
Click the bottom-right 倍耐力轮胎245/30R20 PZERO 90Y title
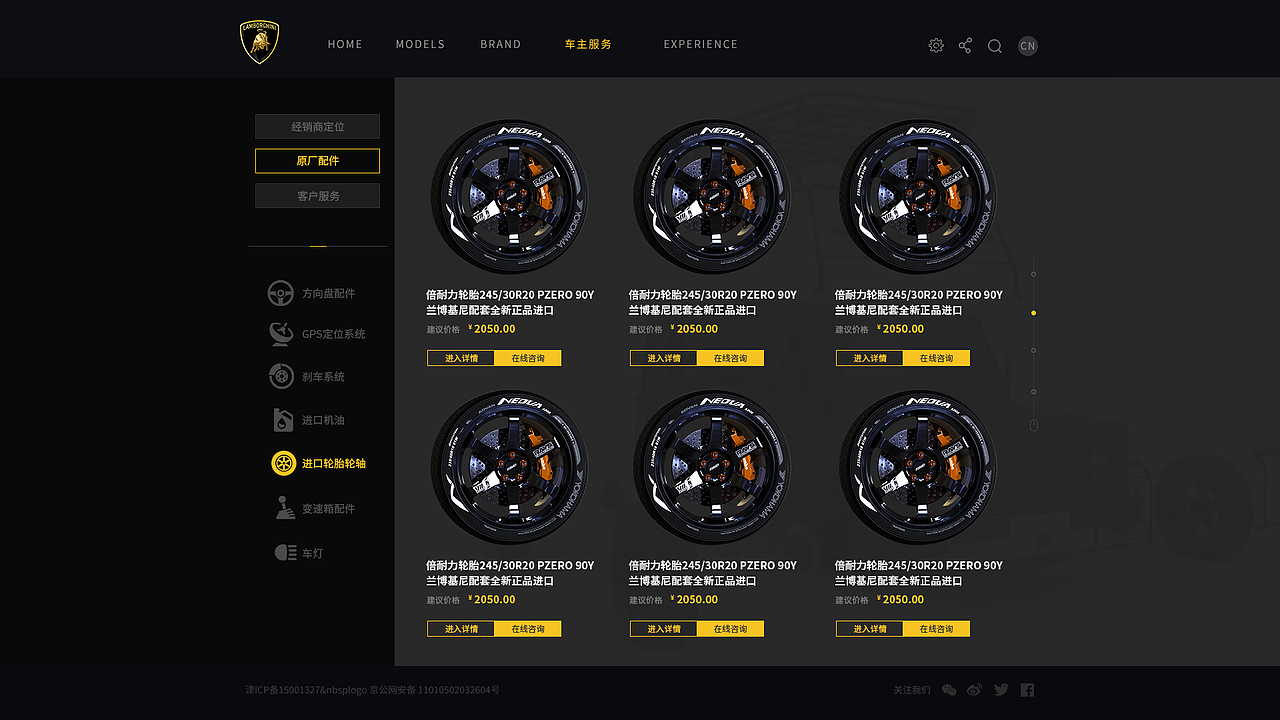(919, 566)
